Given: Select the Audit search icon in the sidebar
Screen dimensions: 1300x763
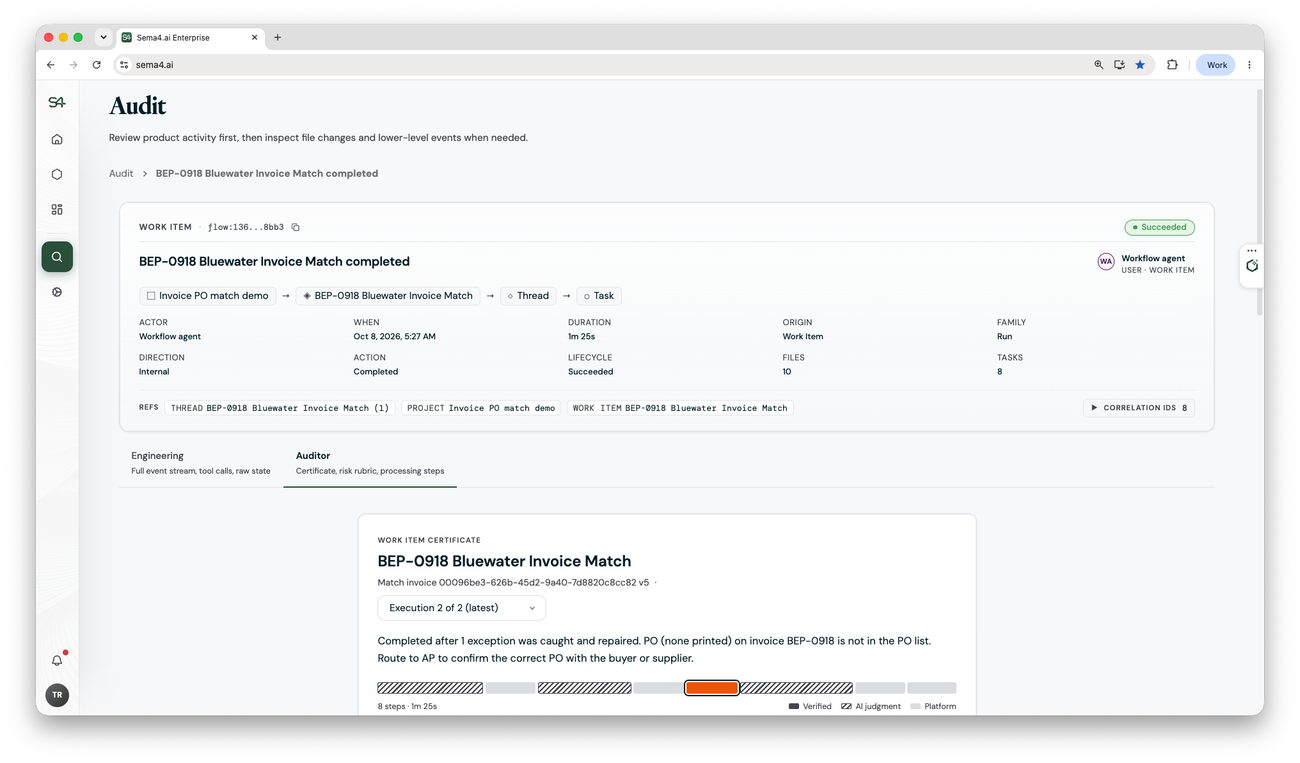Looking at the screenshot, I should point(57,257).
